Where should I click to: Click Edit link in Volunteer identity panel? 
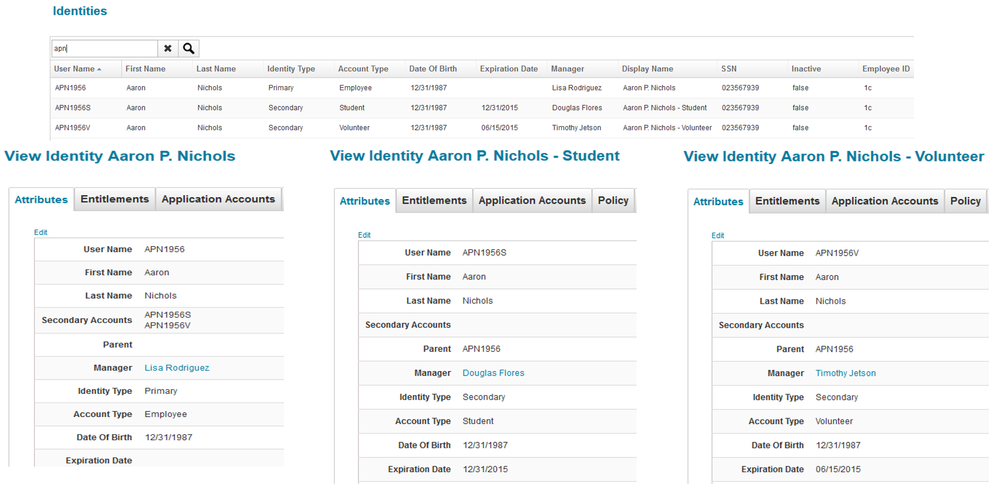point(718,235)
